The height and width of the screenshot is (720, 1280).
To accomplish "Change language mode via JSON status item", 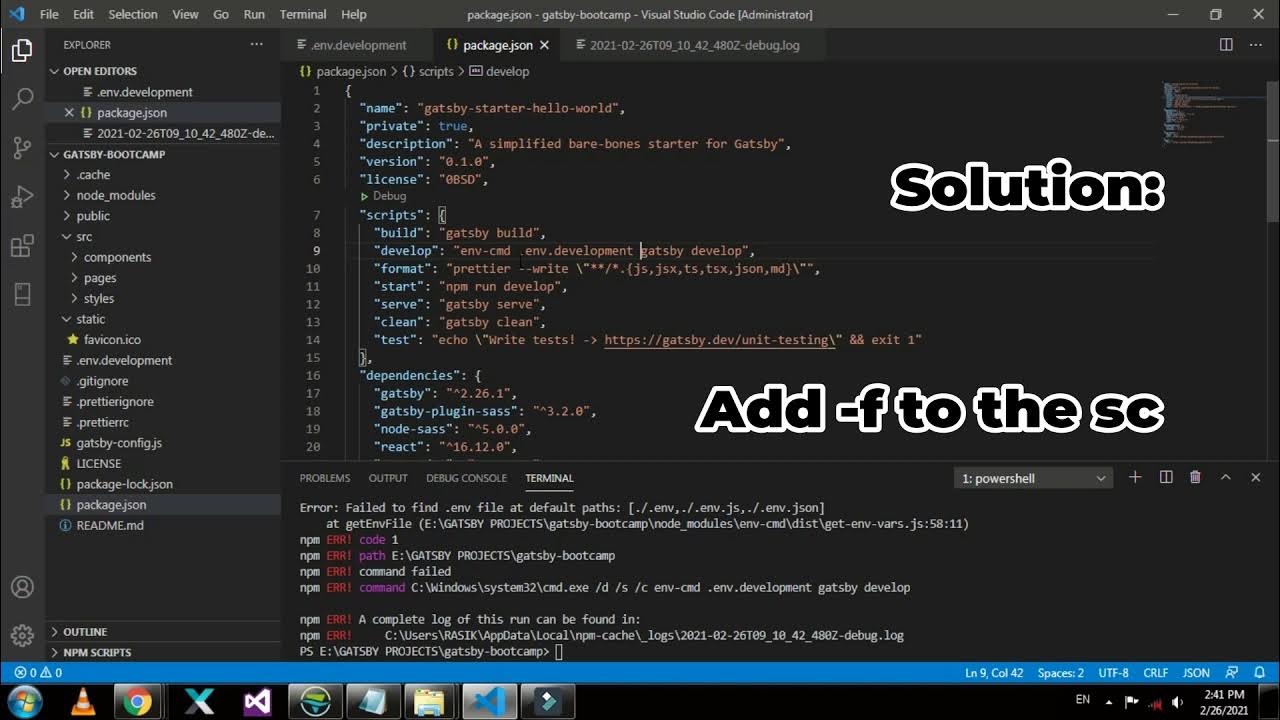I will (1197, 673).
